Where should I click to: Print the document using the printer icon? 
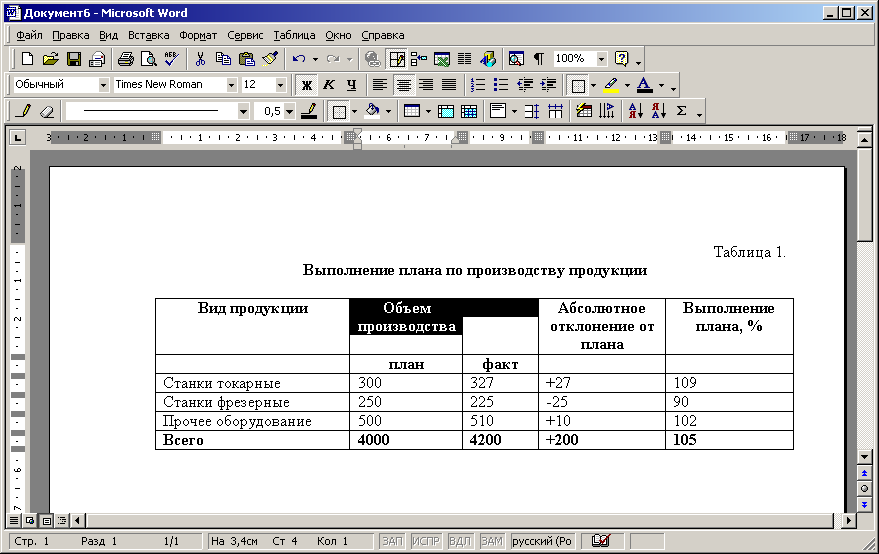tap(126, 59)
